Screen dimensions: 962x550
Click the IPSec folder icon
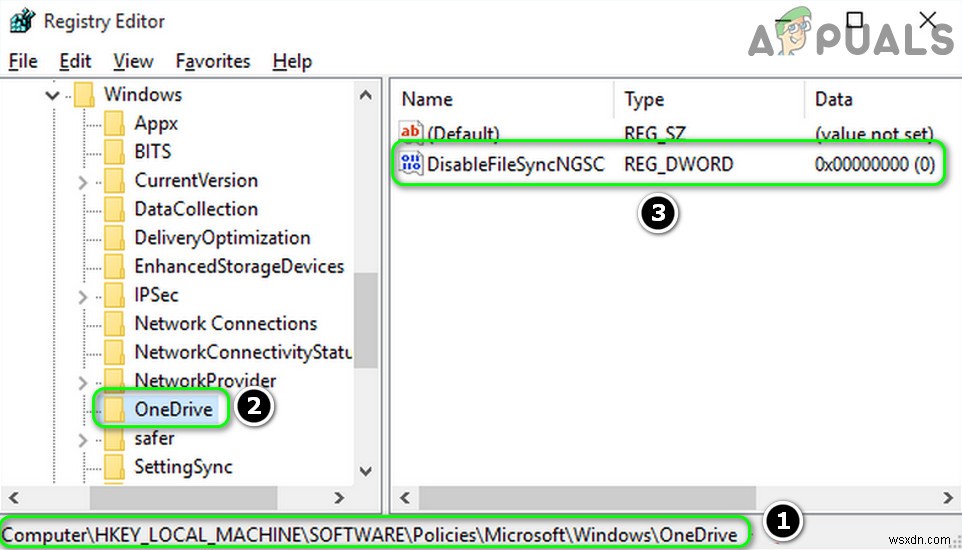[x=114, y=295]
